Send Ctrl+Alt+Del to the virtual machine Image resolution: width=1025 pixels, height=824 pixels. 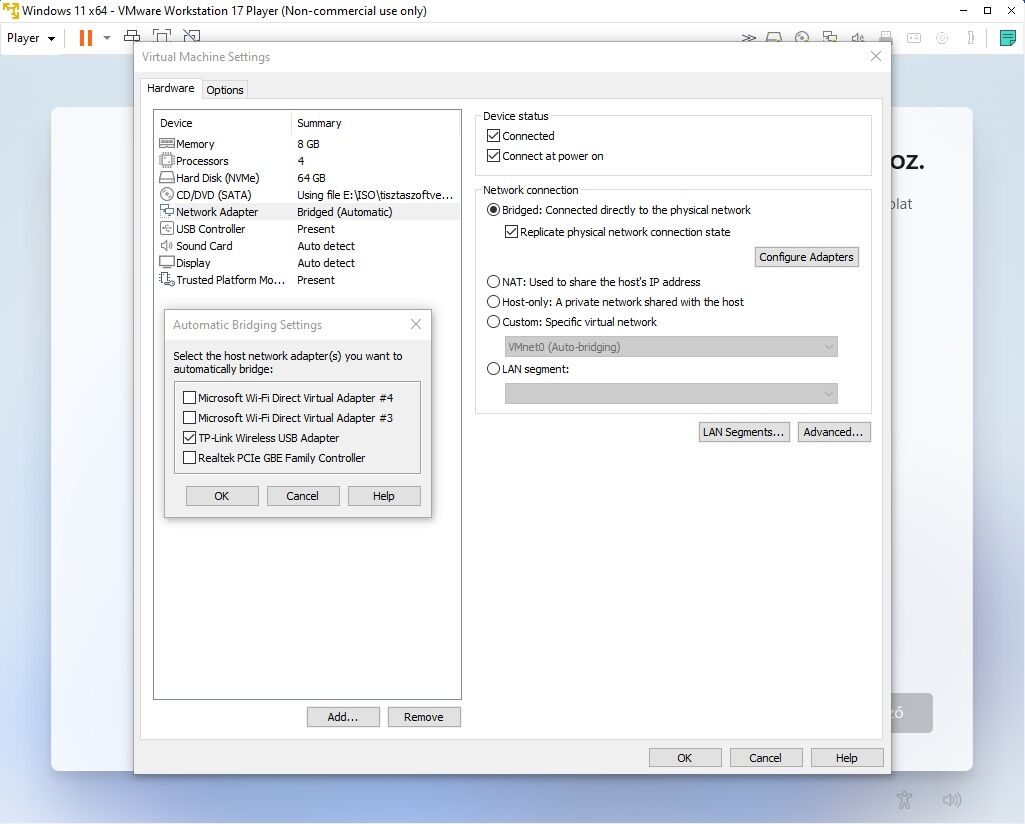coord(132,36)
